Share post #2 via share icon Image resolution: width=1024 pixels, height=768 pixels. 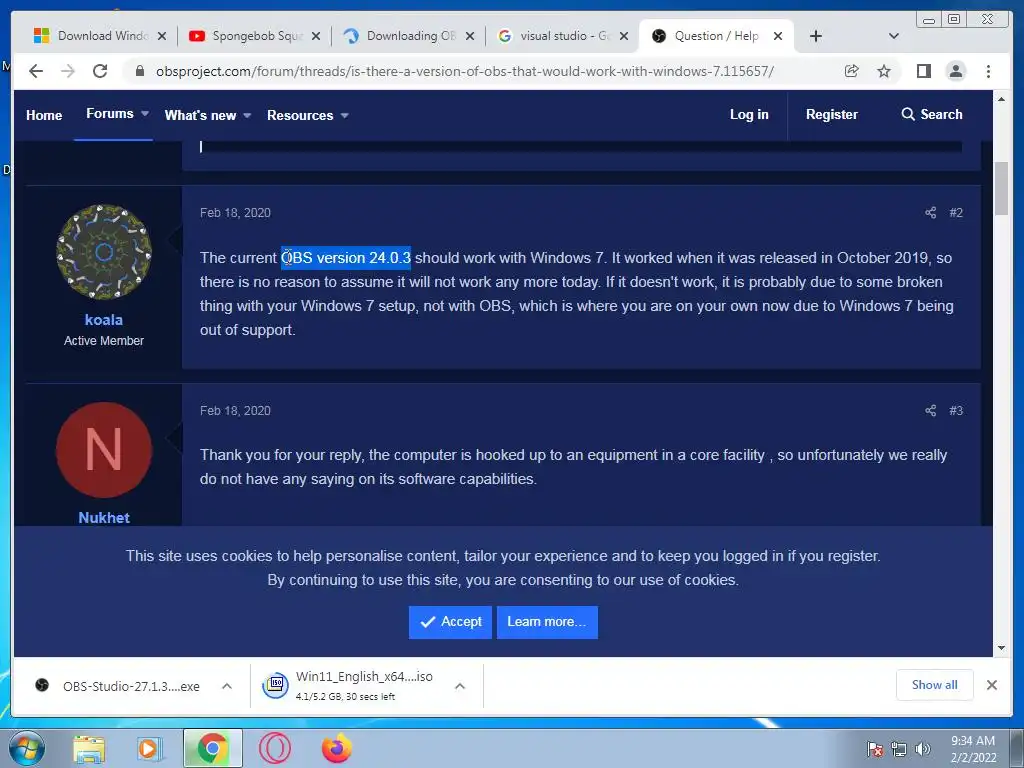pos(931,213)
